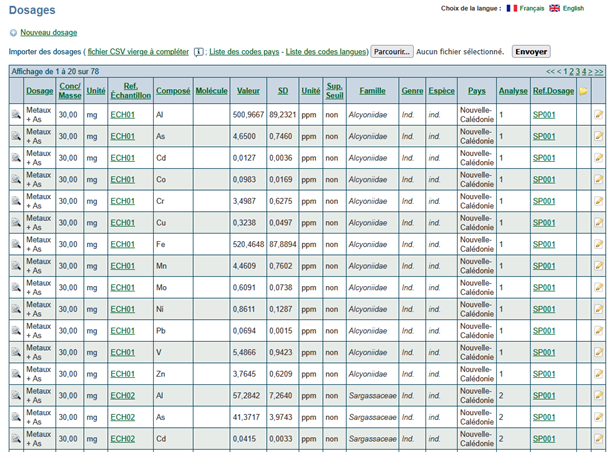This screenshot has width=616, height=452.
Task: Sort table by the Famille column
Action: tap(372, 91)
